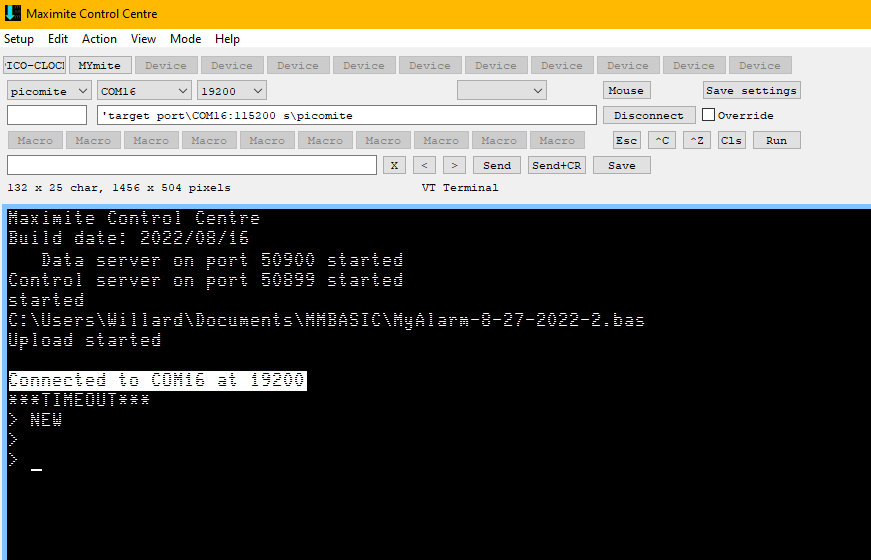
Task: Send Ctrl-Z with the ^Z button
Action: point(696,140)
